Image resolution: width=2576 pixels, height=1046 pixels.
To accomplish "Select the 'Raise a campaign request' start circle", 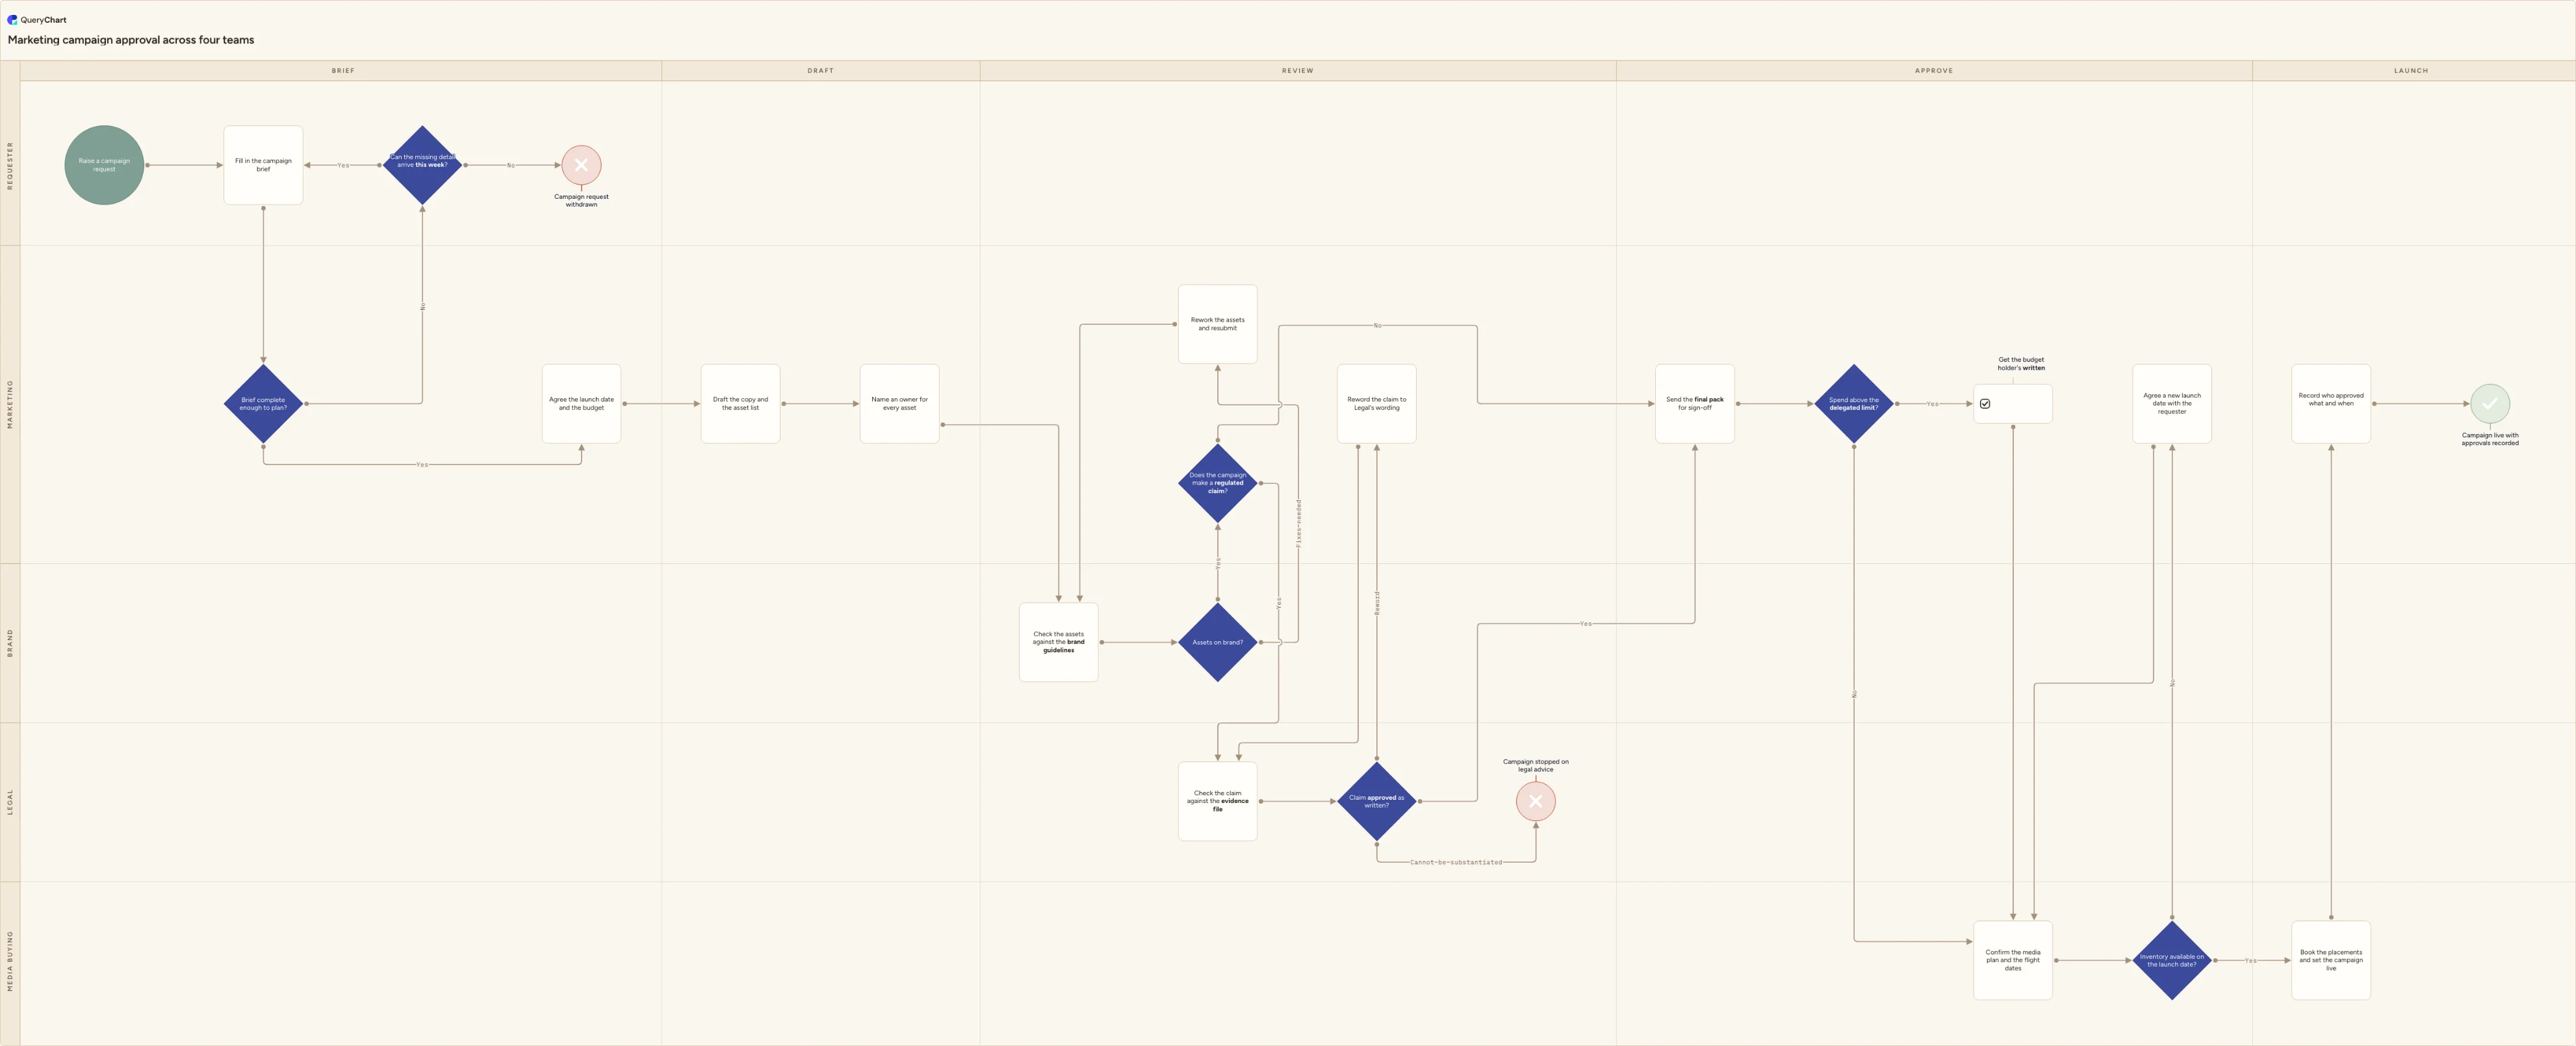I will tap(104, 165).
